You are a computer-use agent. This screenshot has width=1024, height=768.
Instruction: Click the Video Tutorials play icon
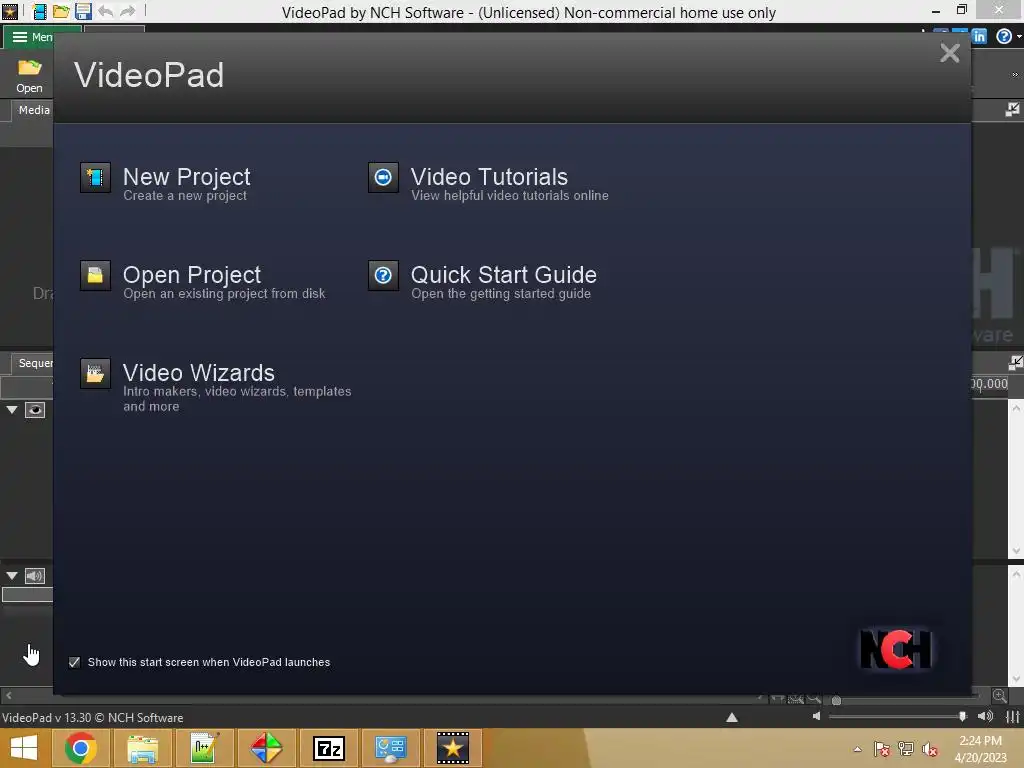pyautogui.click(x=383, y=177)
